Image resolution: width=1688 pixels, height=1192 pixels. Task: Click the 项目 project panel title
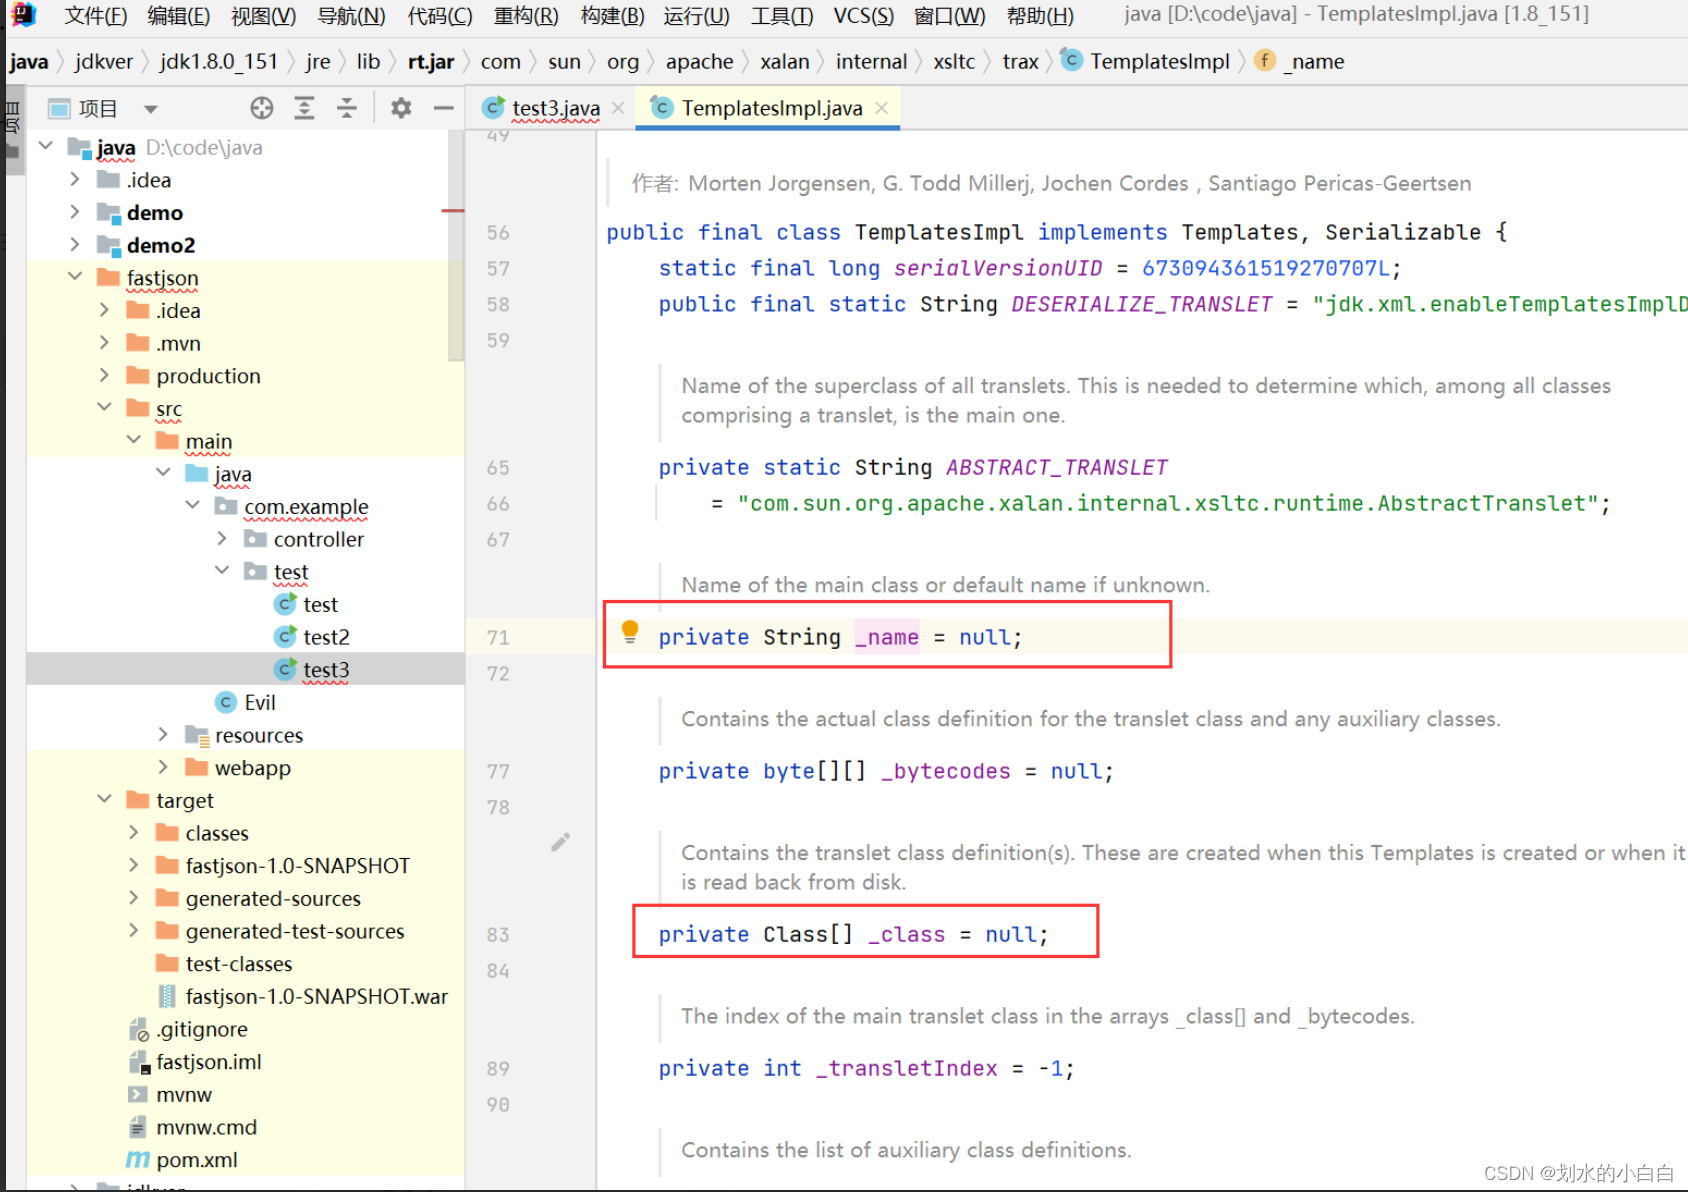click(98, 109)
